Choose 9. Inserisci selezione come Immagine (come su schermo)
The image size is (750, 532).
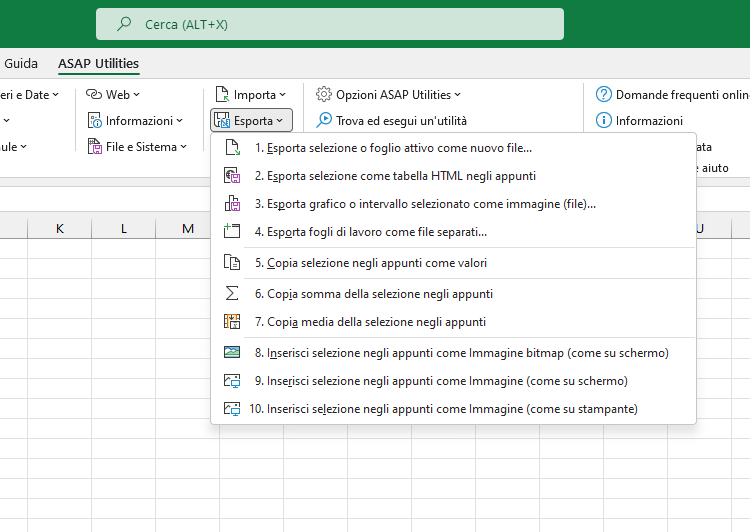tap(453, 381)
